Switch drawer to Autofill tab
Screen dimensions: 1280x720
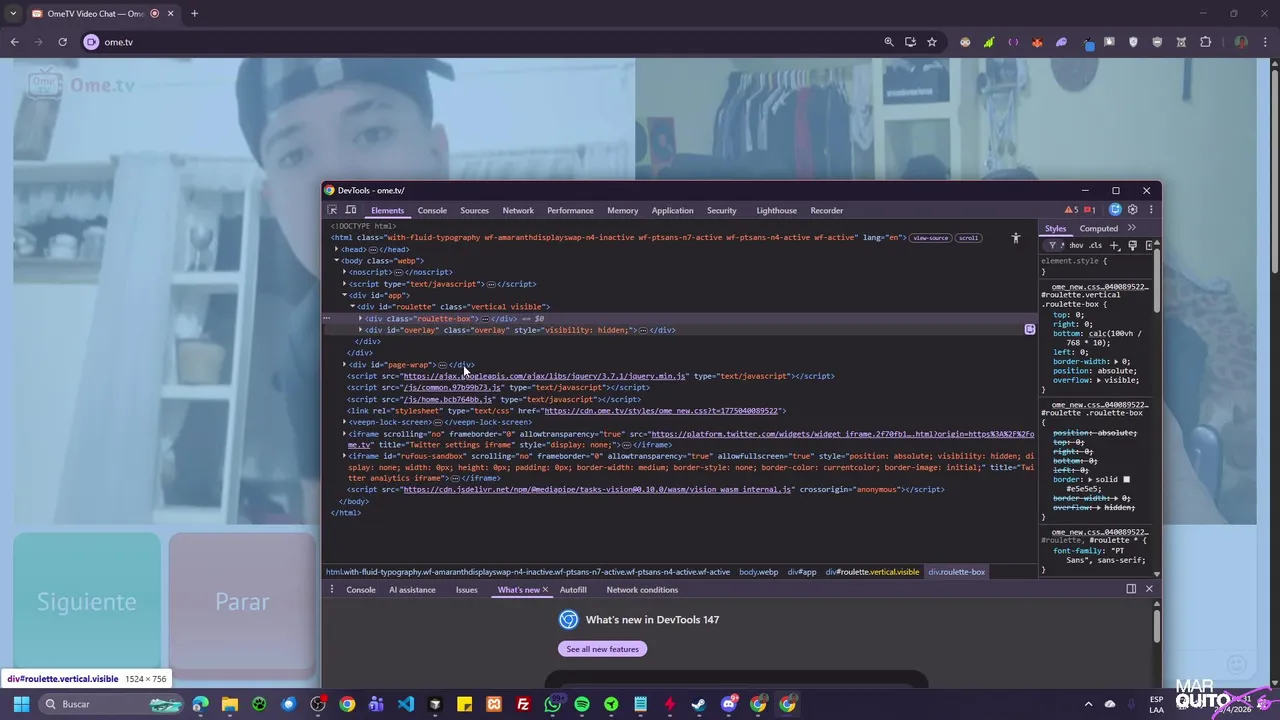point(573,590)
